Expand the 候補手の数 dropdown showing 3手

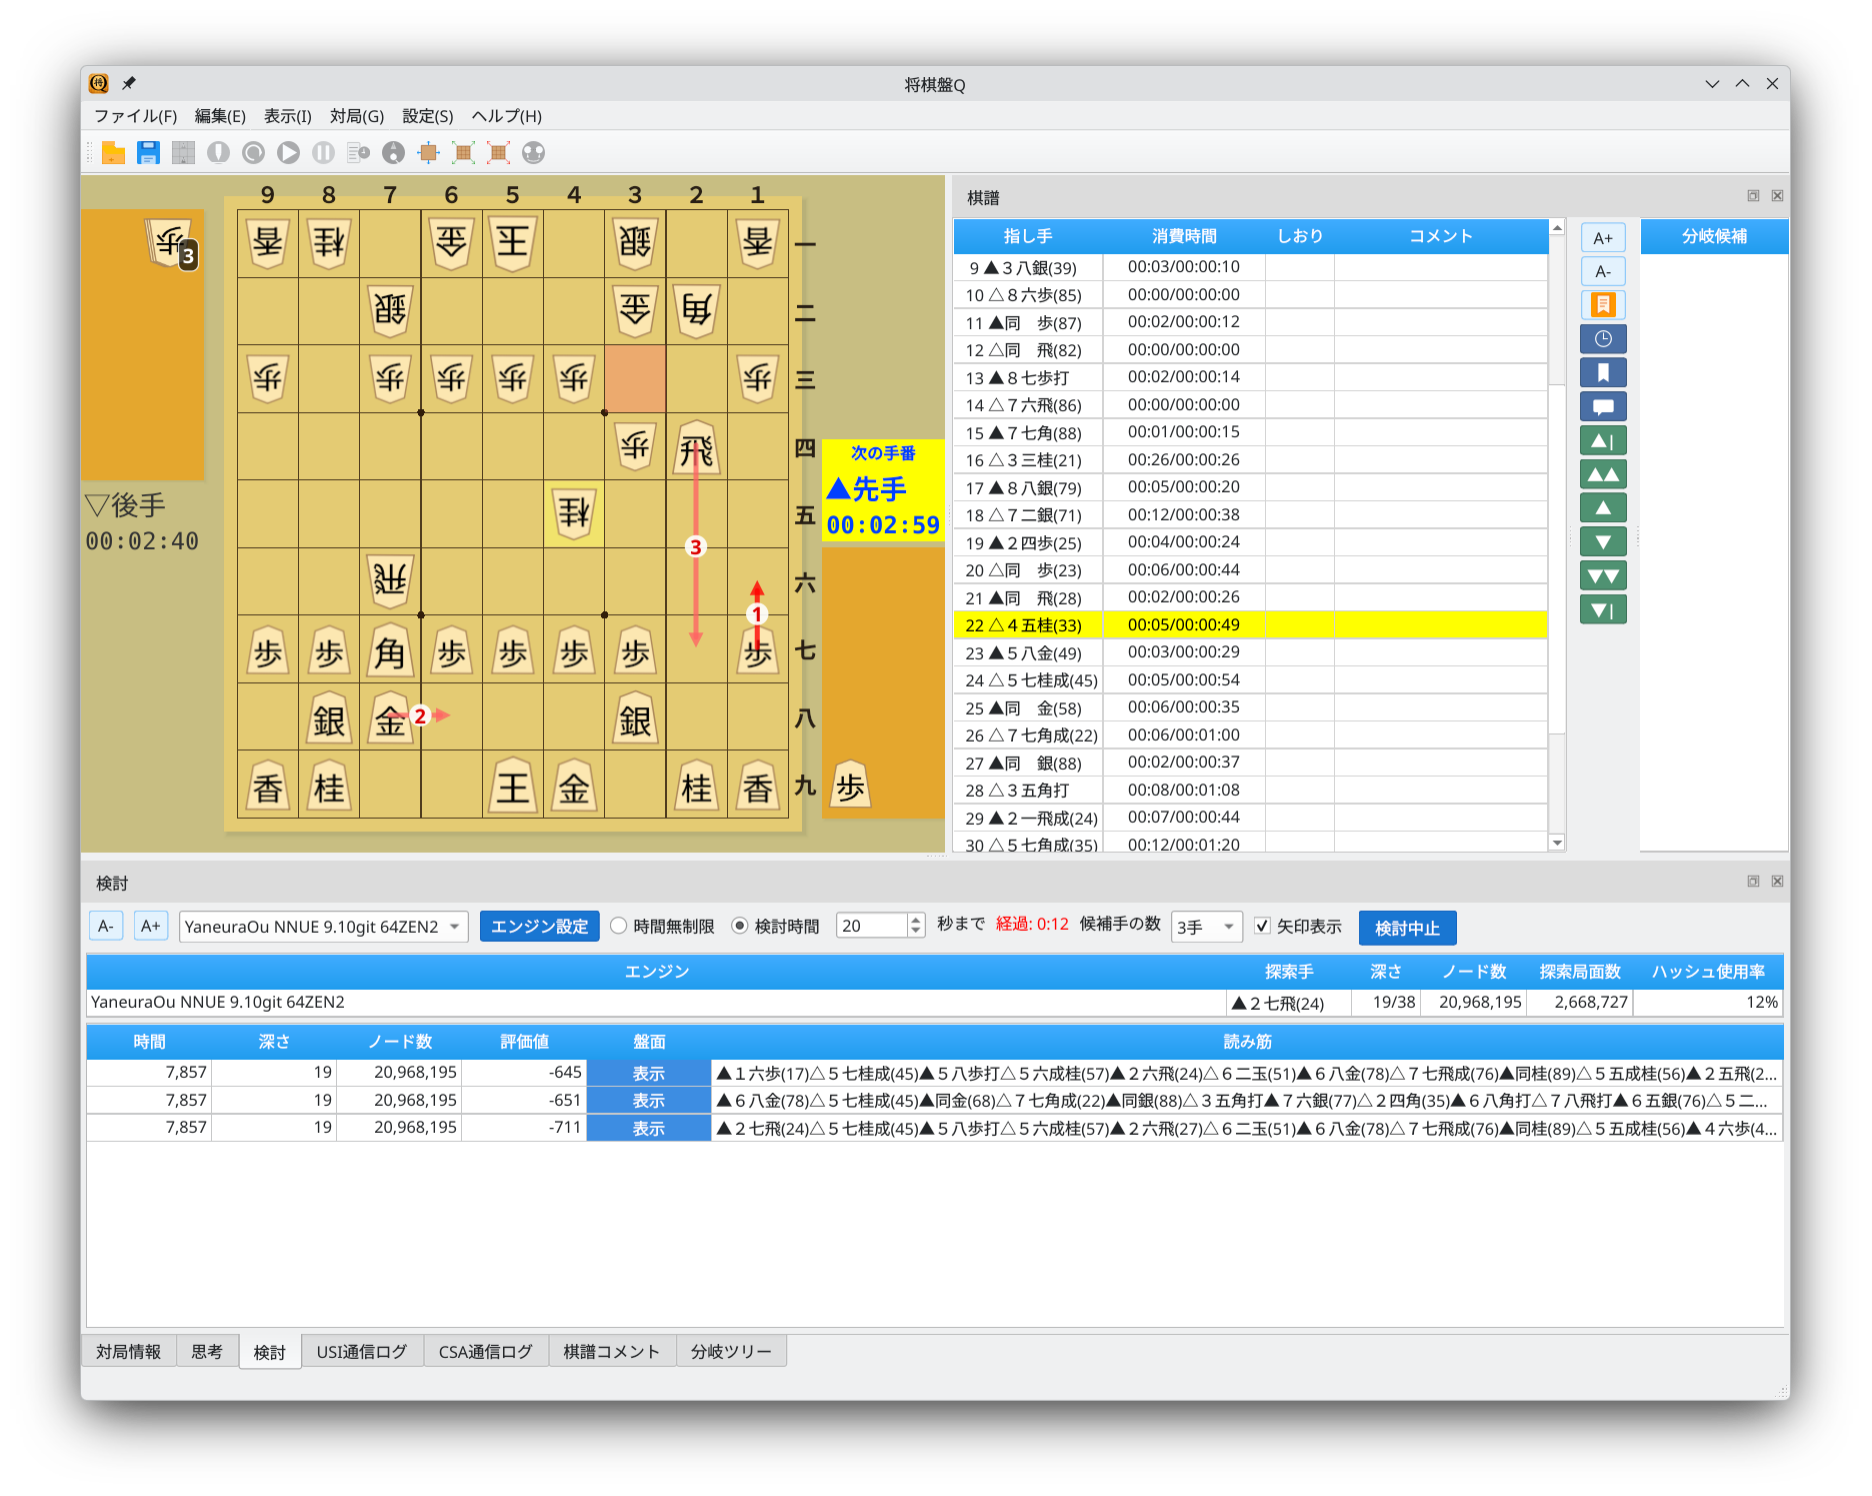pyautogui.click(x=1206, y=927)
